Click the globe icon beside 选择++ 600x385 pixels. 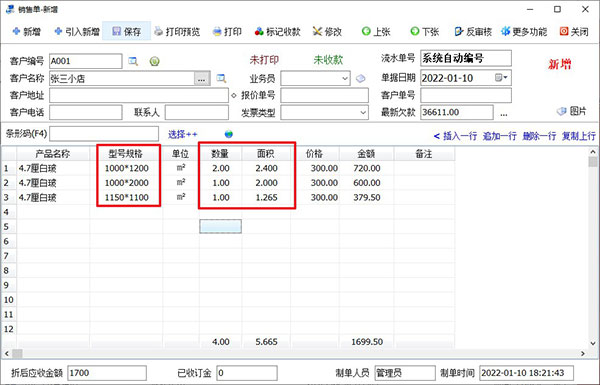point(229,134)
